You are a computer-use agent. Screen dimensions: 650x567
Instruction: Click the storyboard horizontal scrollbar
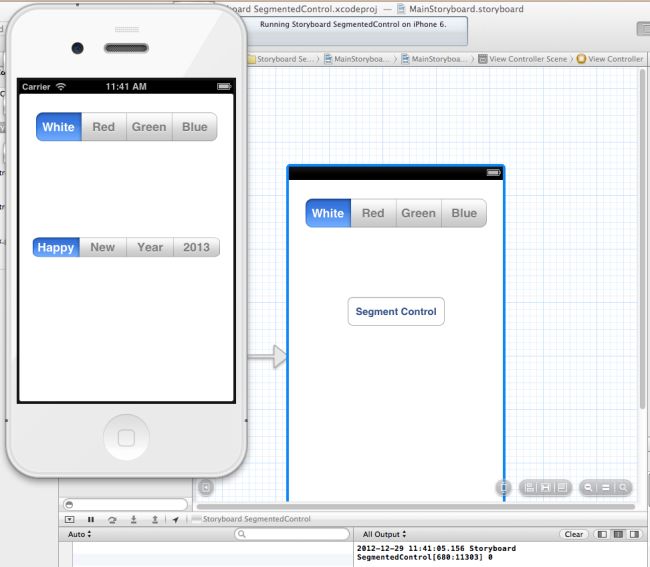pos(415,506)
